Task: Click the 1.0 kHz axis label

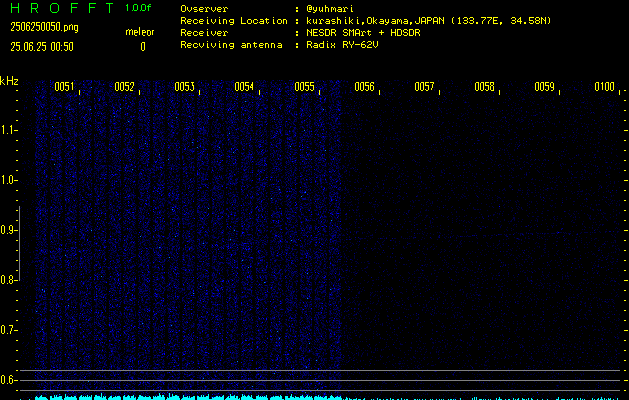Action: [8, 180]
